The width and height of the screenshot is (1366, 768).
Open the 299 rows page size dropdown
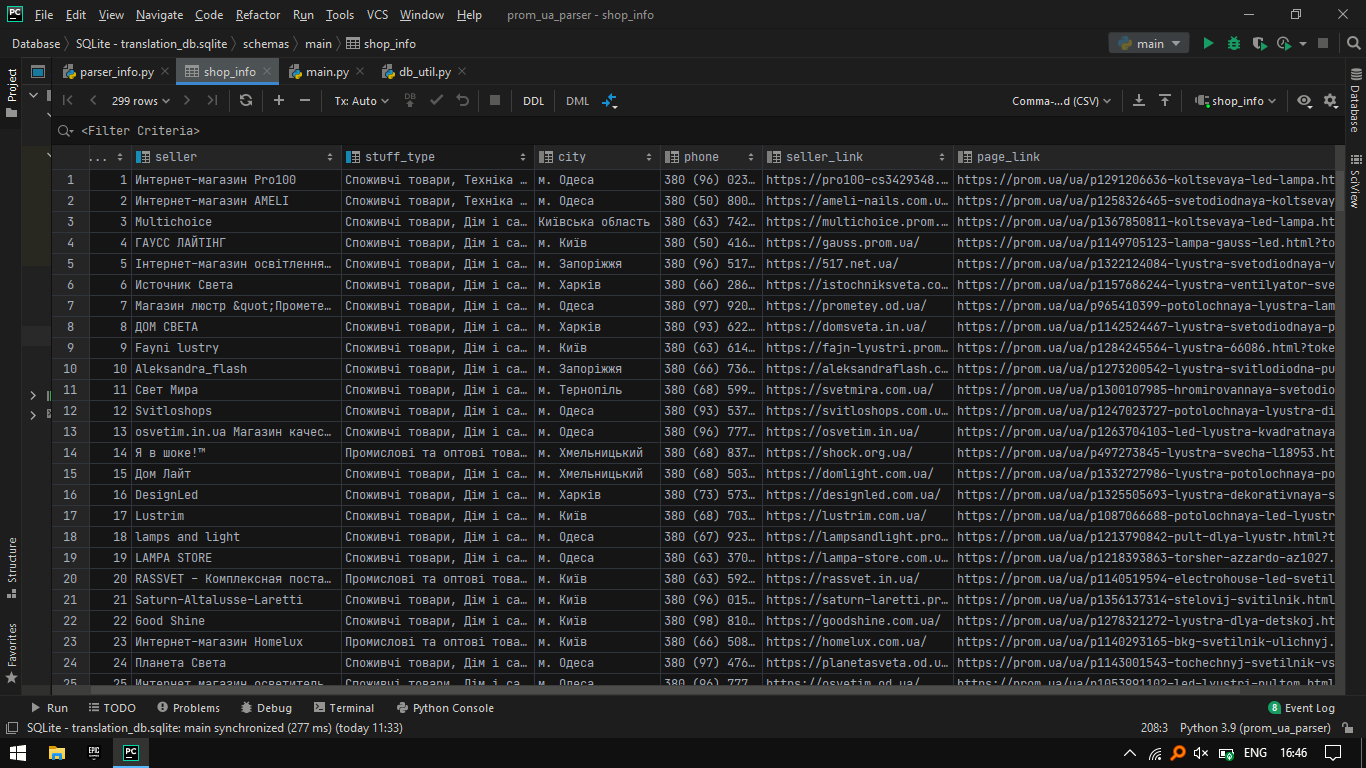(140, 101)
